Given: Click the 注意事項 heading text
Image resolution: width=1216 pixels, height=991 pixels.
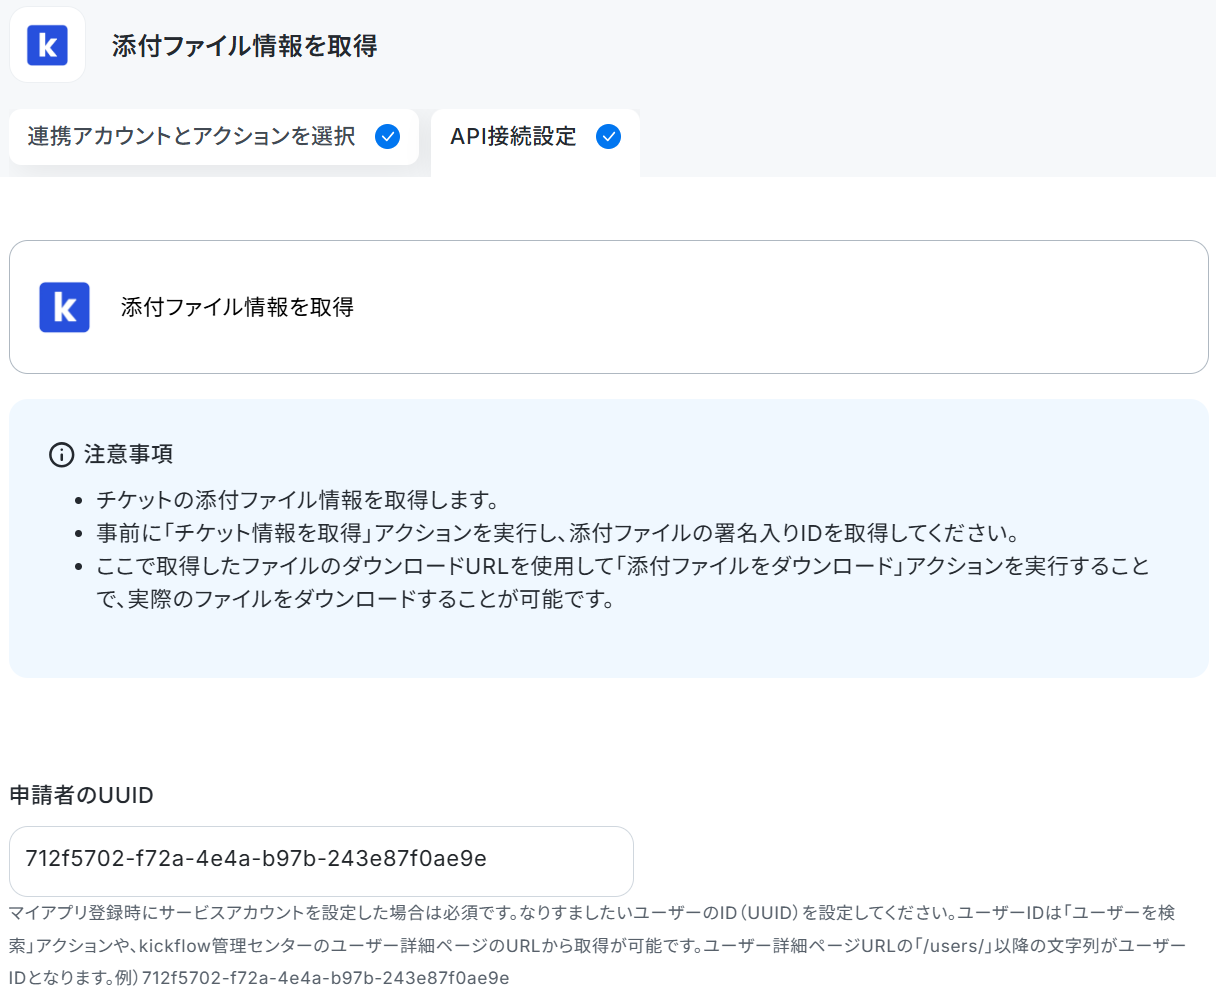Looking at the screenshot, I should 128,455.
